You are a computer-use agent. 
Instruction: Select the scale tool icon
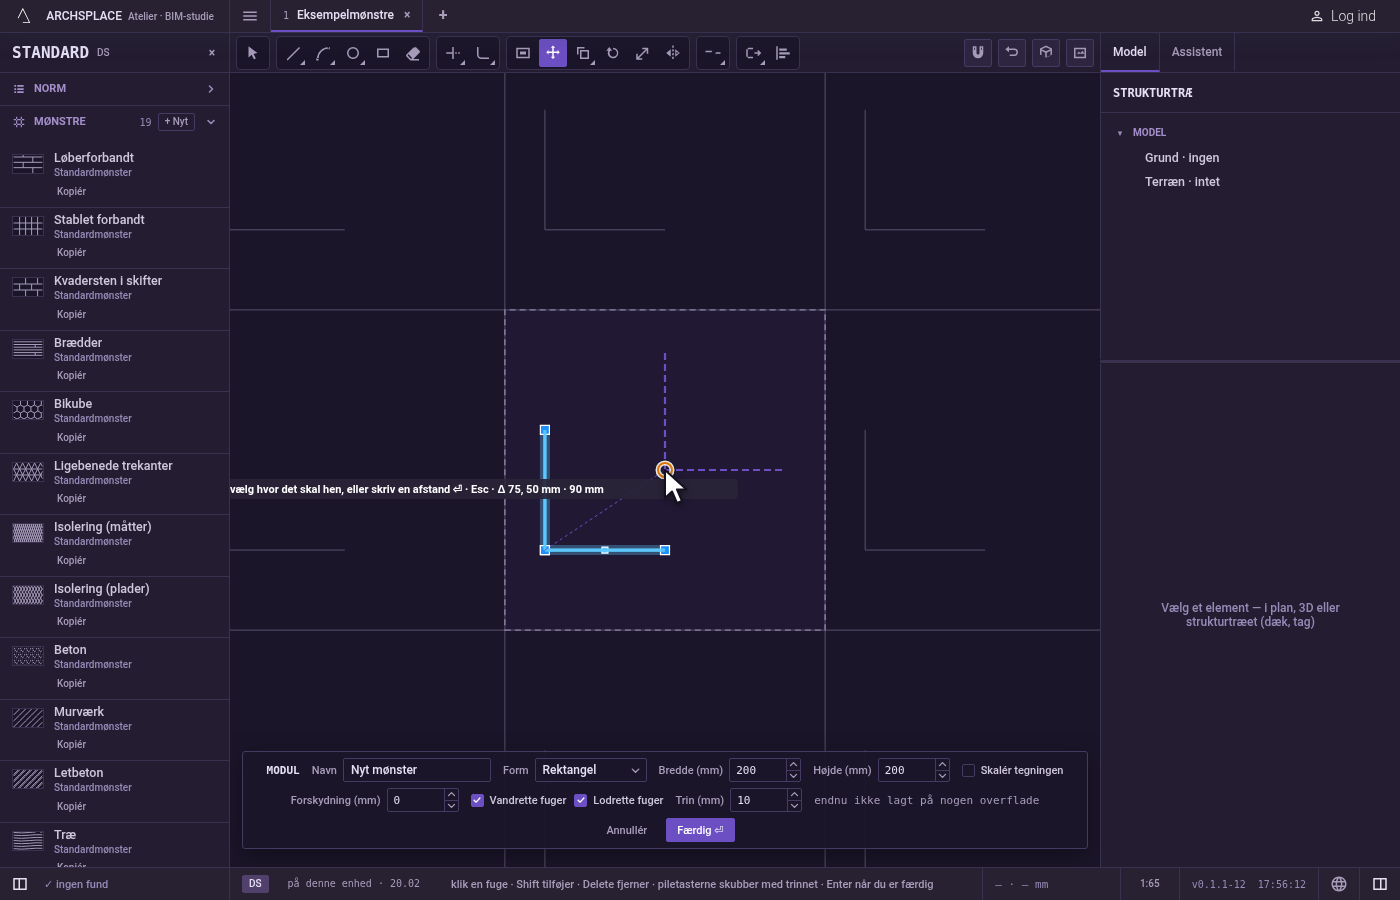[643, 53]
